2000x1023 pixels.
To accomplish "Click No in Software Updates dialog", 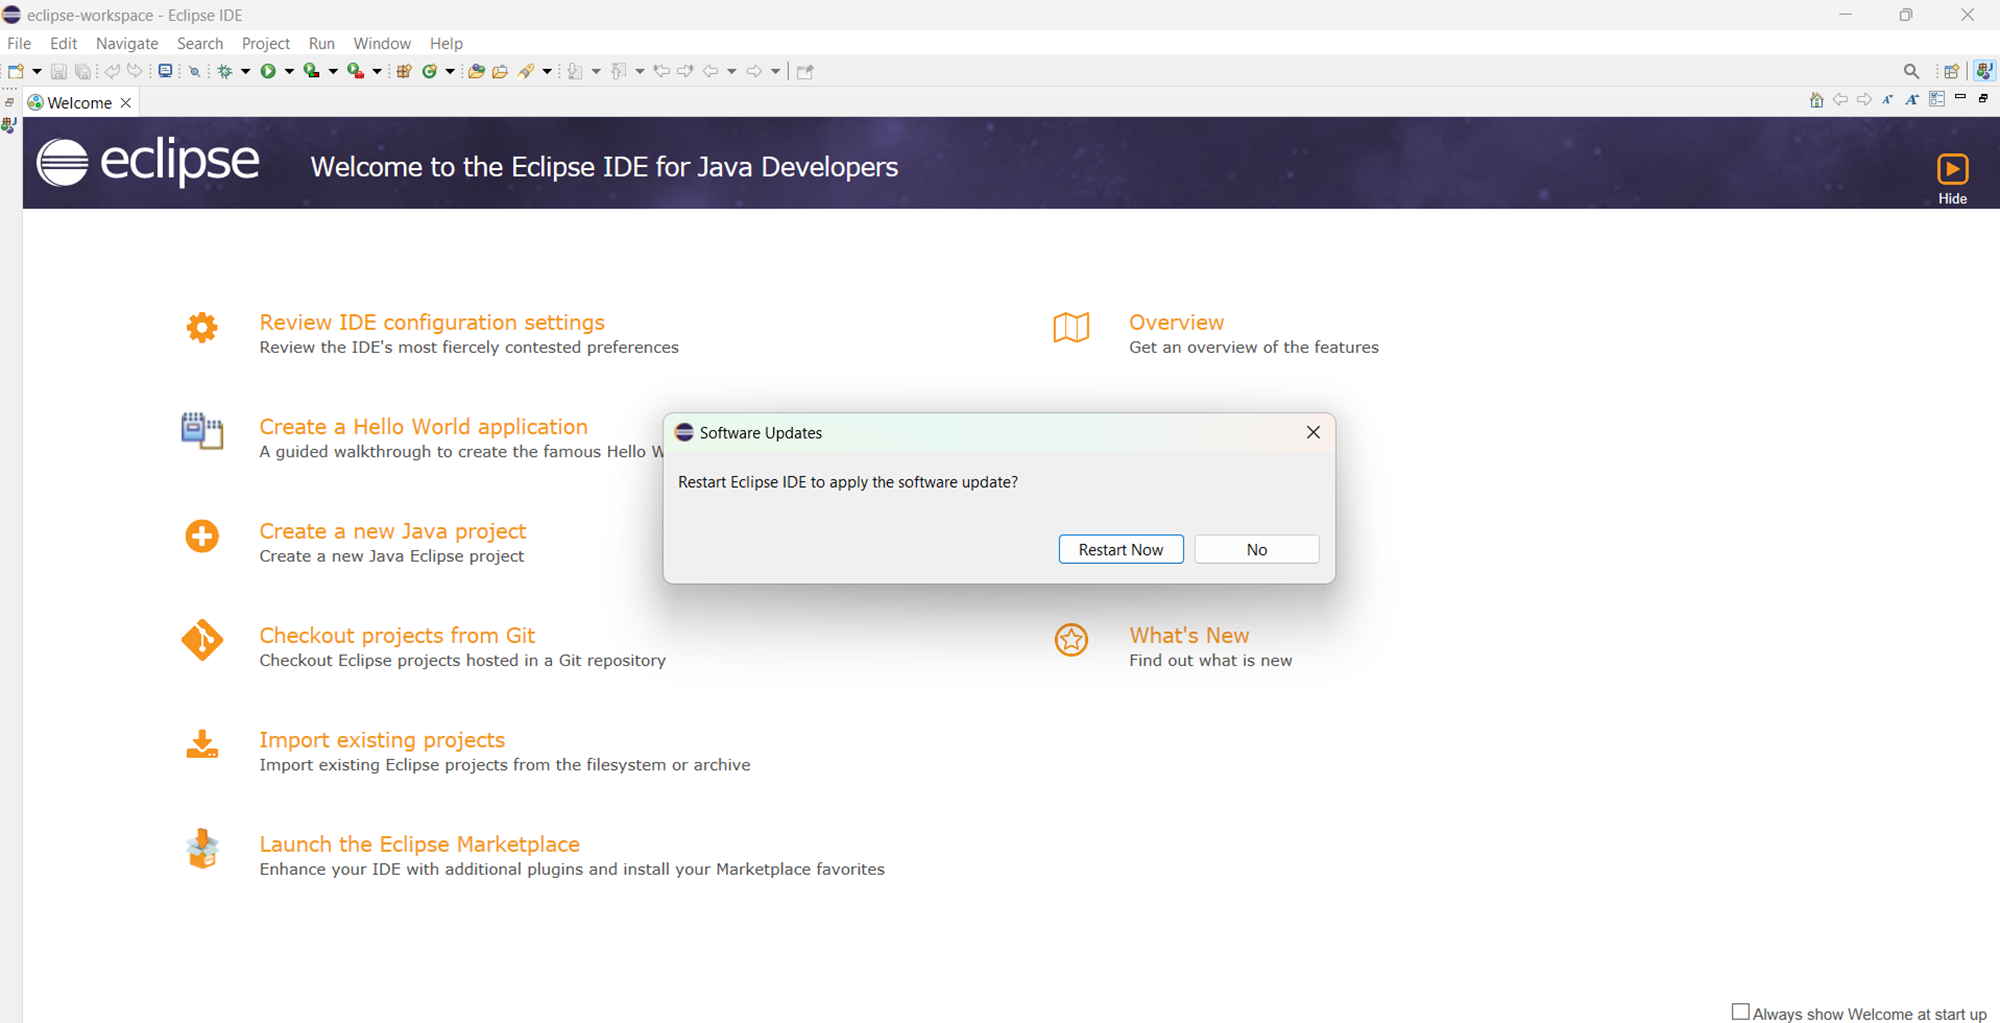I will pos(1256,549).
